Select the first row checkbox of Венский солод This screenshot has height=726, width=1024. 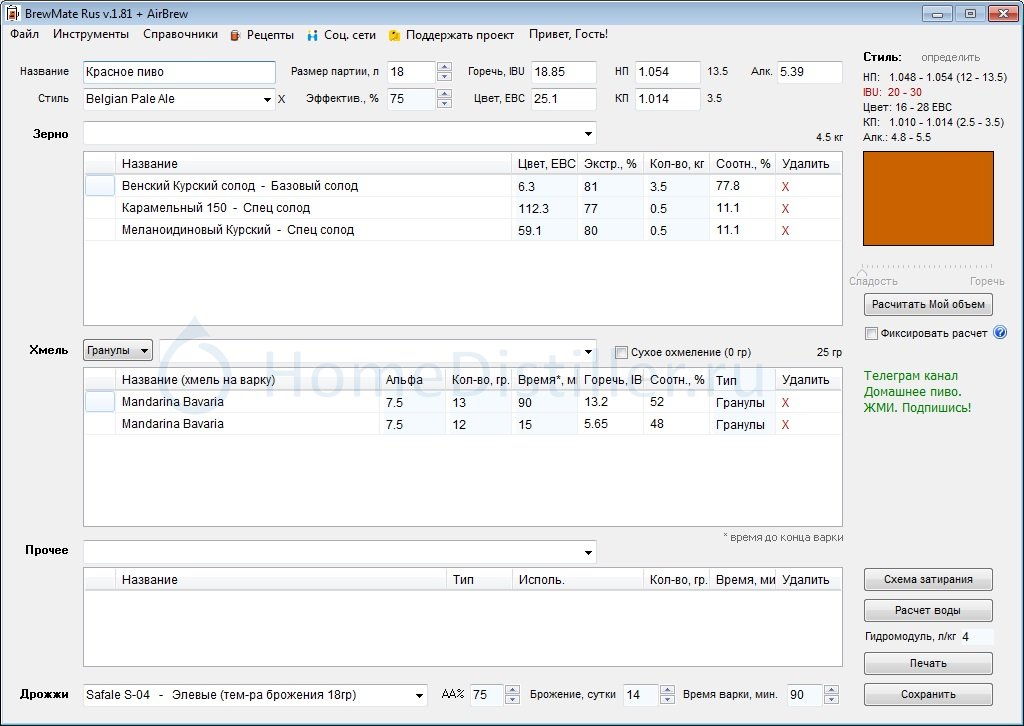click(x=100, y=186)
